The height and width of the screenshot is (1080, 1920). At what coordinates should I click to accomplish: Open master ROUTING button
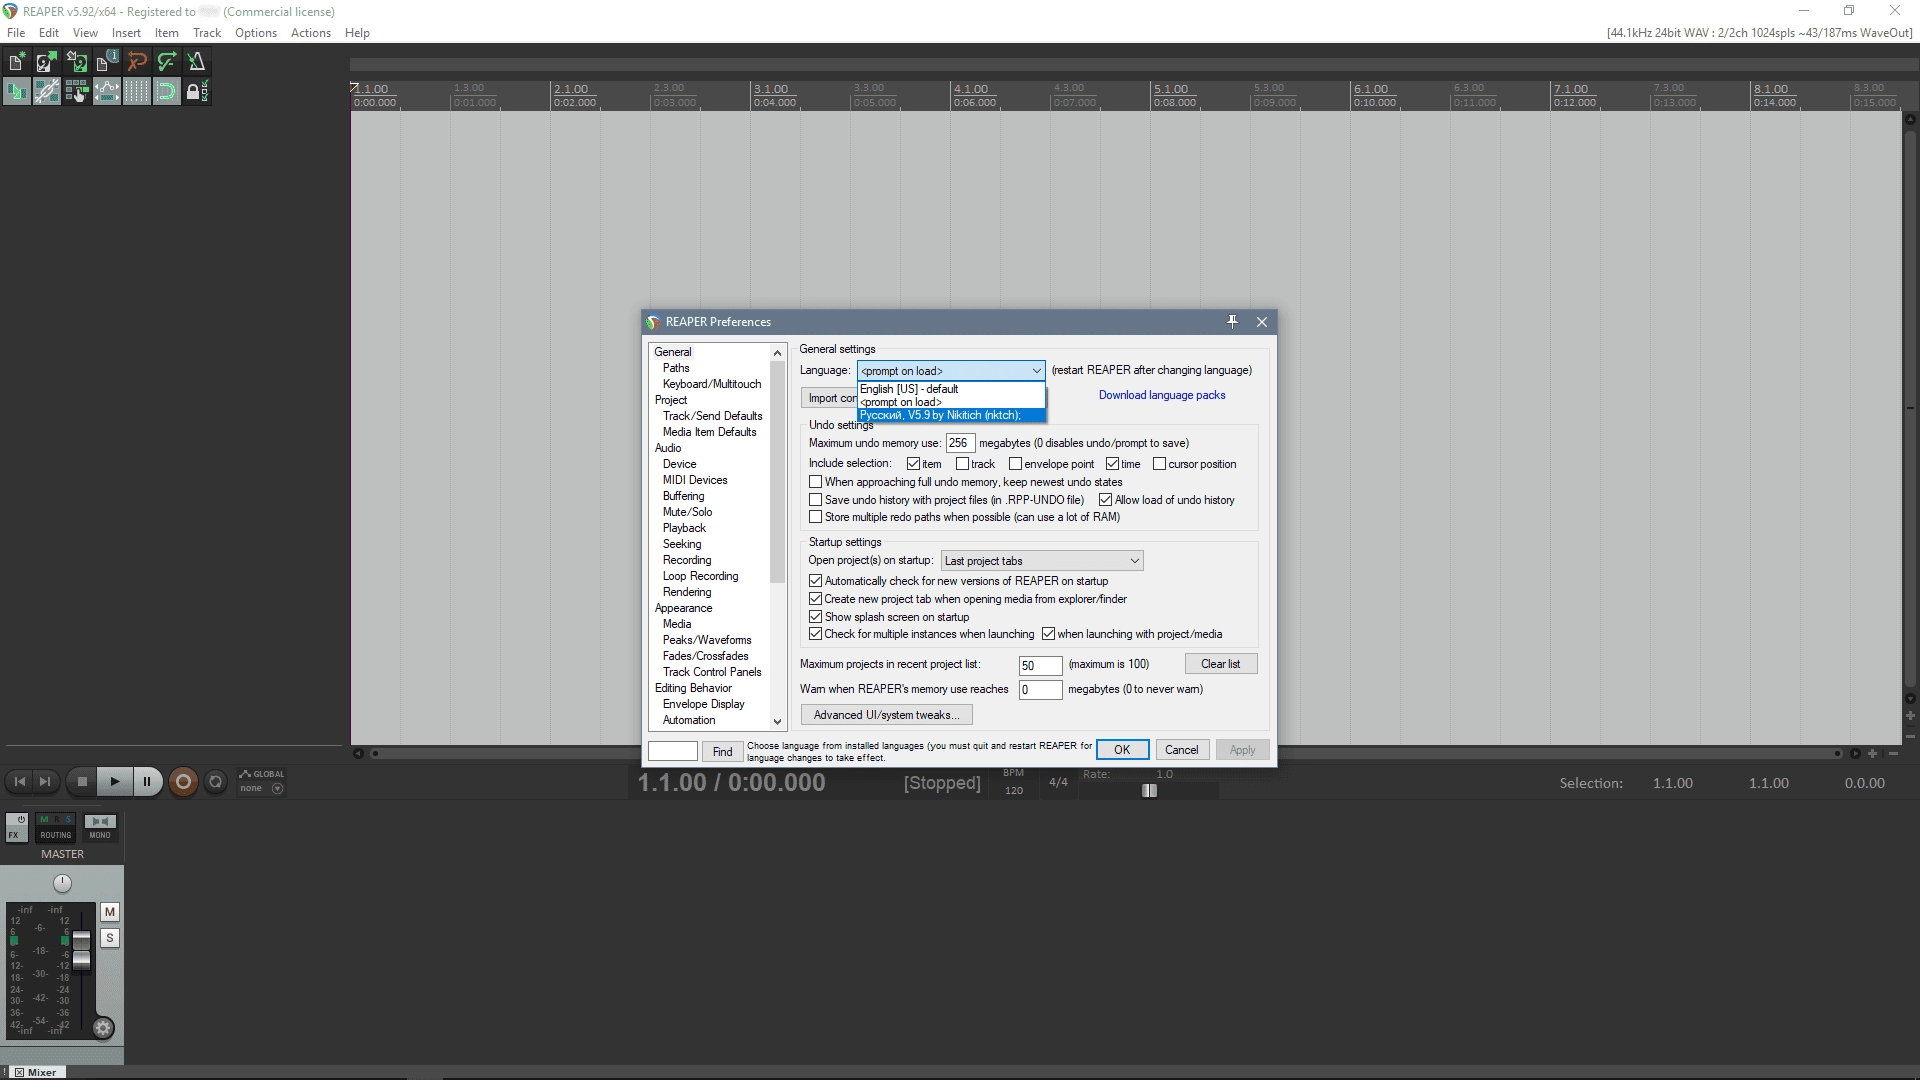click(56, 827)
